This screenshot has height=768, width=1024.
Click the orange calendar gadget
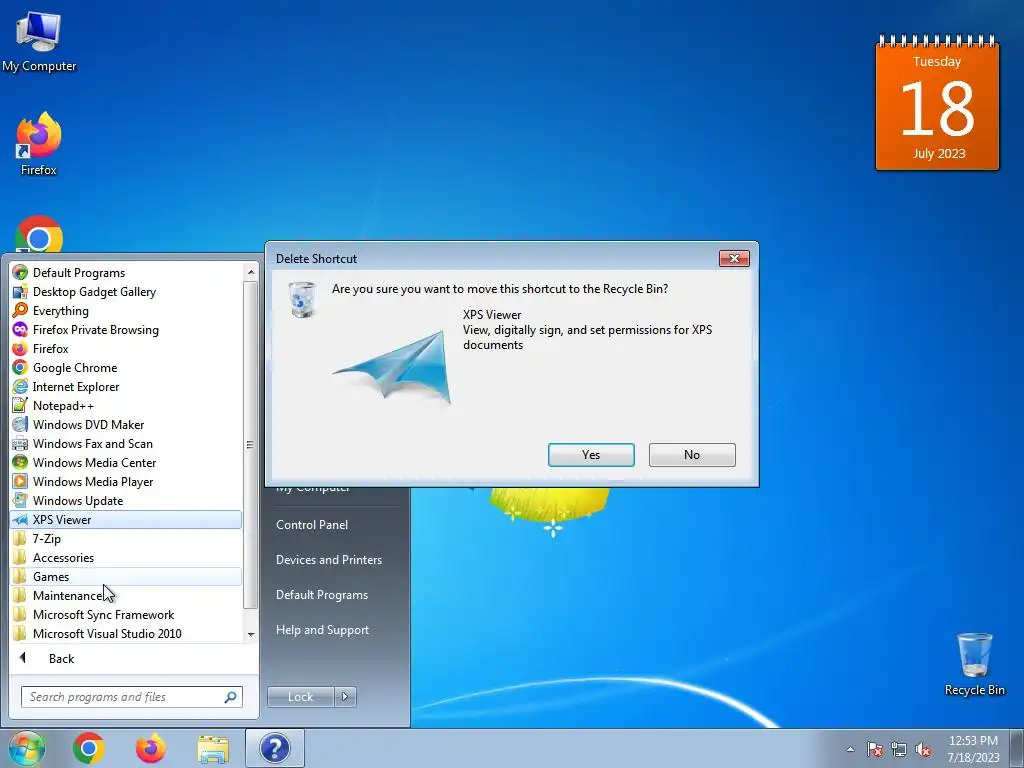[937, 103]
